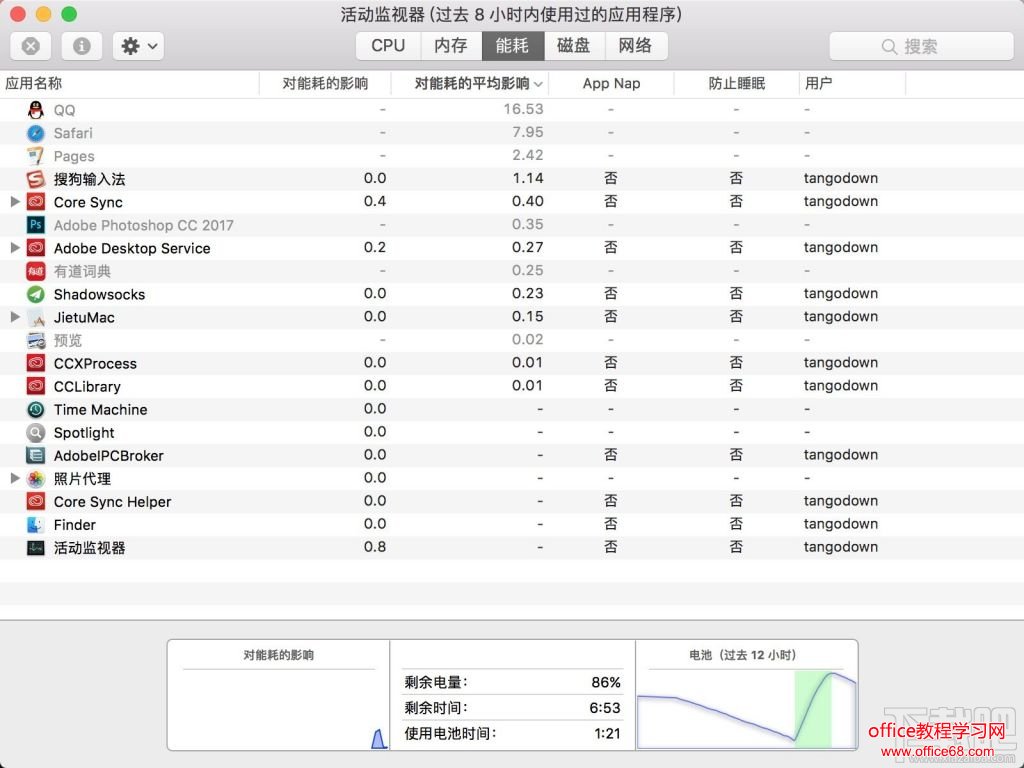The height and width of the screenshot is (768, 1024).
Task: Select the Adobe Photoshop CC 2017 icon
Action: pos(36,225)
